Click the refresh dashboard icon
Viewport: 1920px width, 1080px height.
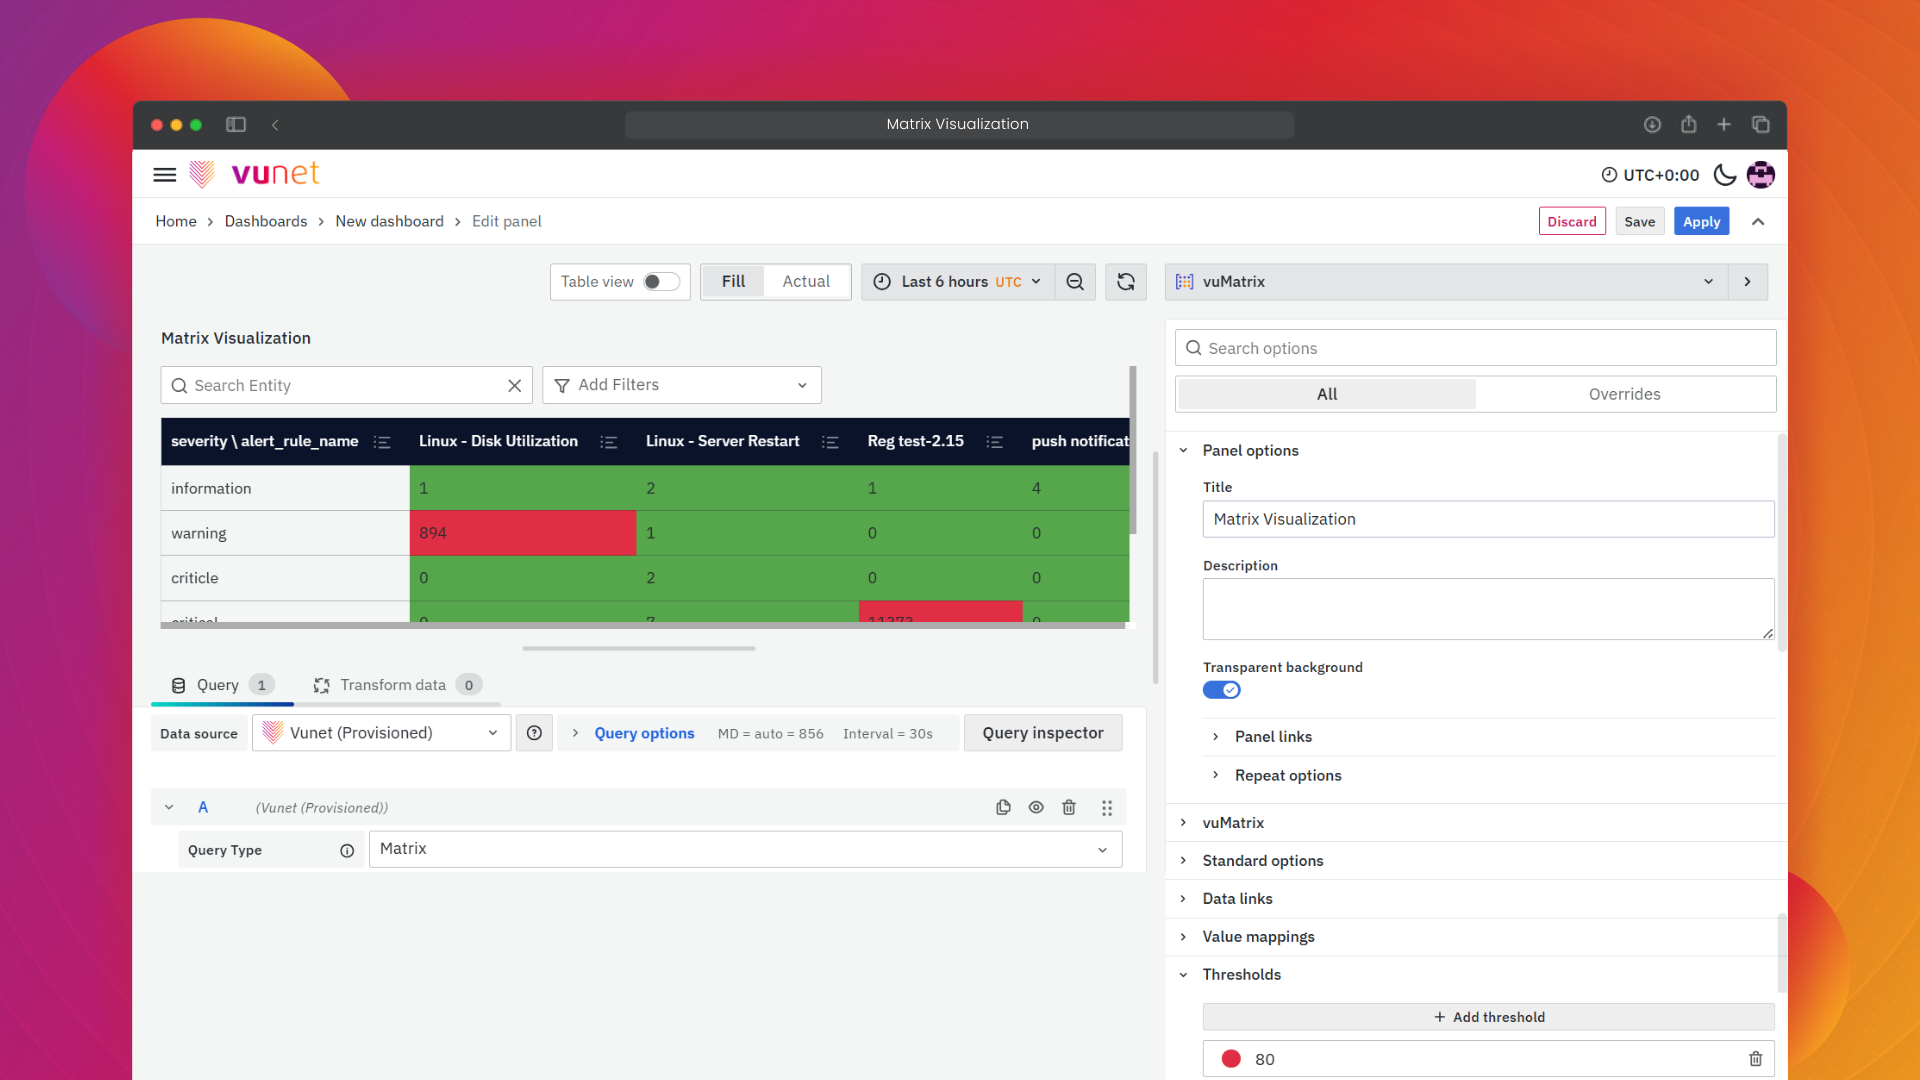point(1126,282)
